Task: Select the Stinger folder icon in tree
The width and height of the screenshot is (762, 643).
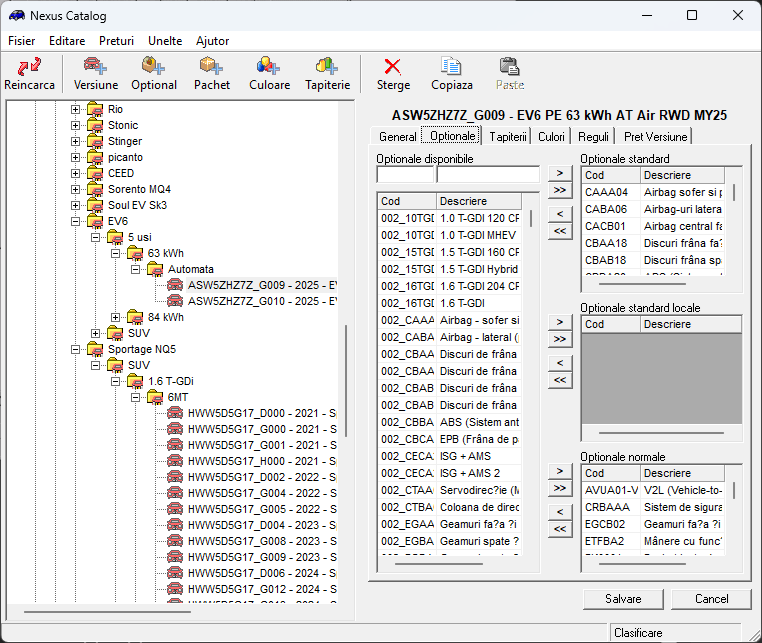Action: 95,141
